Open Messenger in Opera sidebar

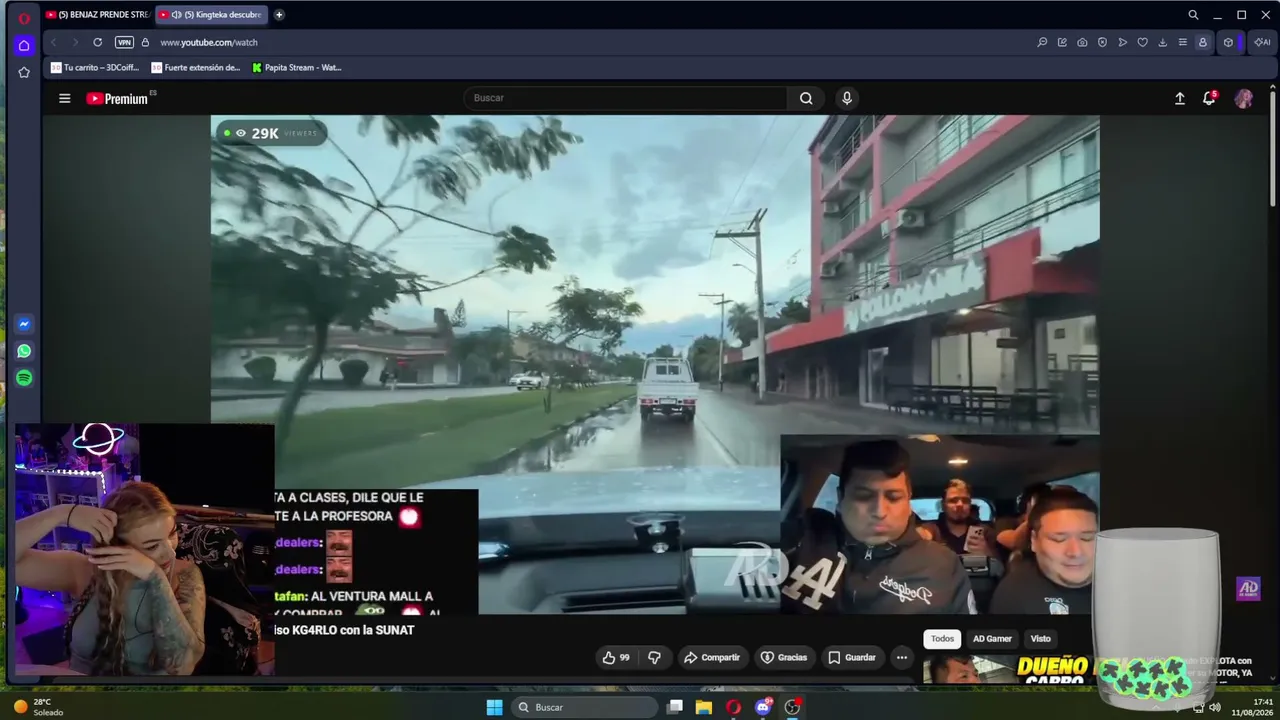coord(24,324)
